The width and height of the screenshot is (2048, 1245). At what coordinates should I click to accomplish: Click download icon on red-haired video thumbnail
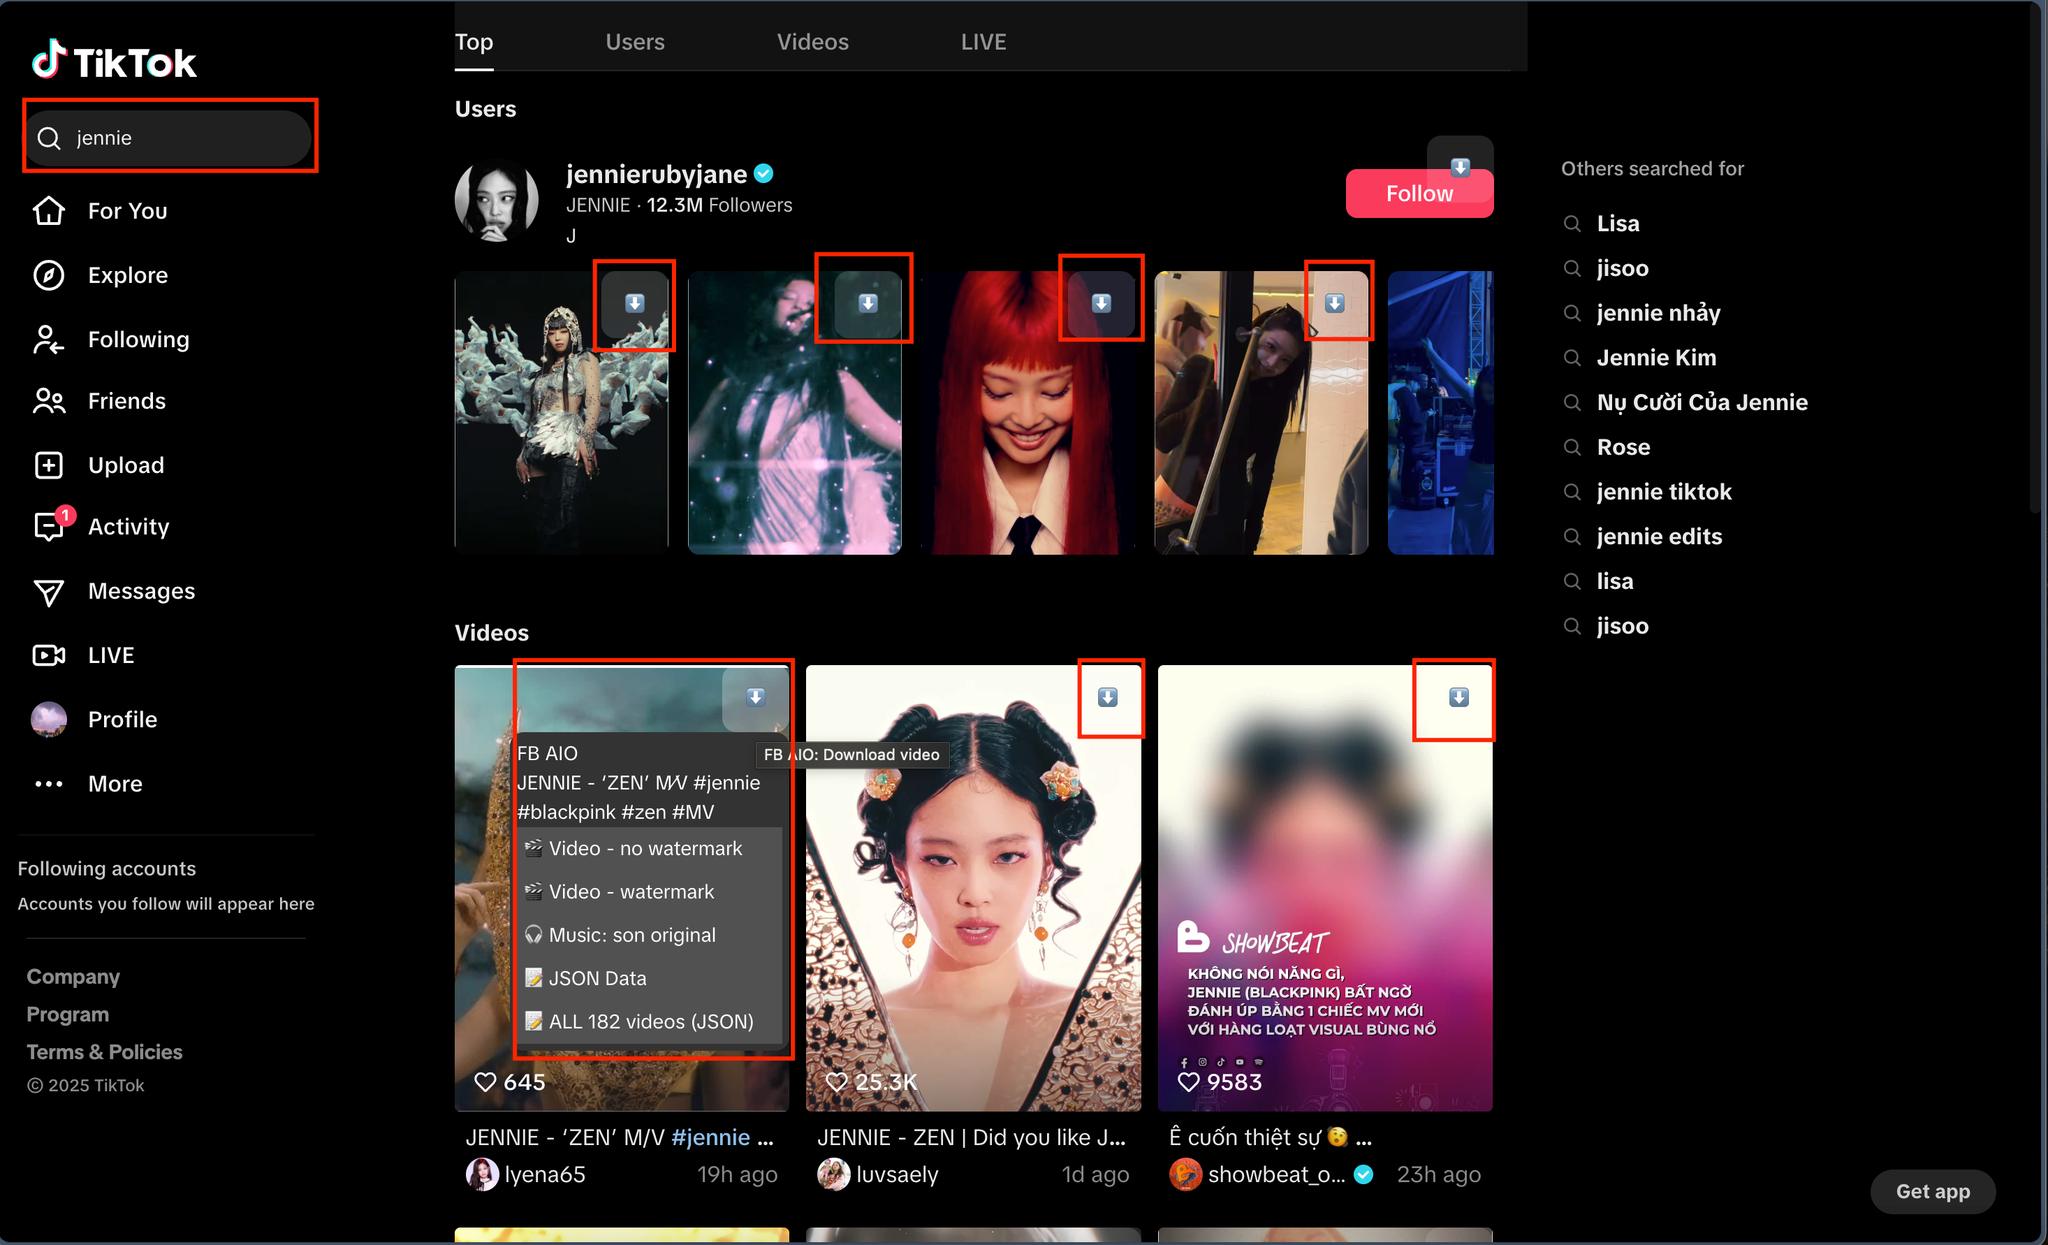pyautogui.click(x=1101, y=303)
